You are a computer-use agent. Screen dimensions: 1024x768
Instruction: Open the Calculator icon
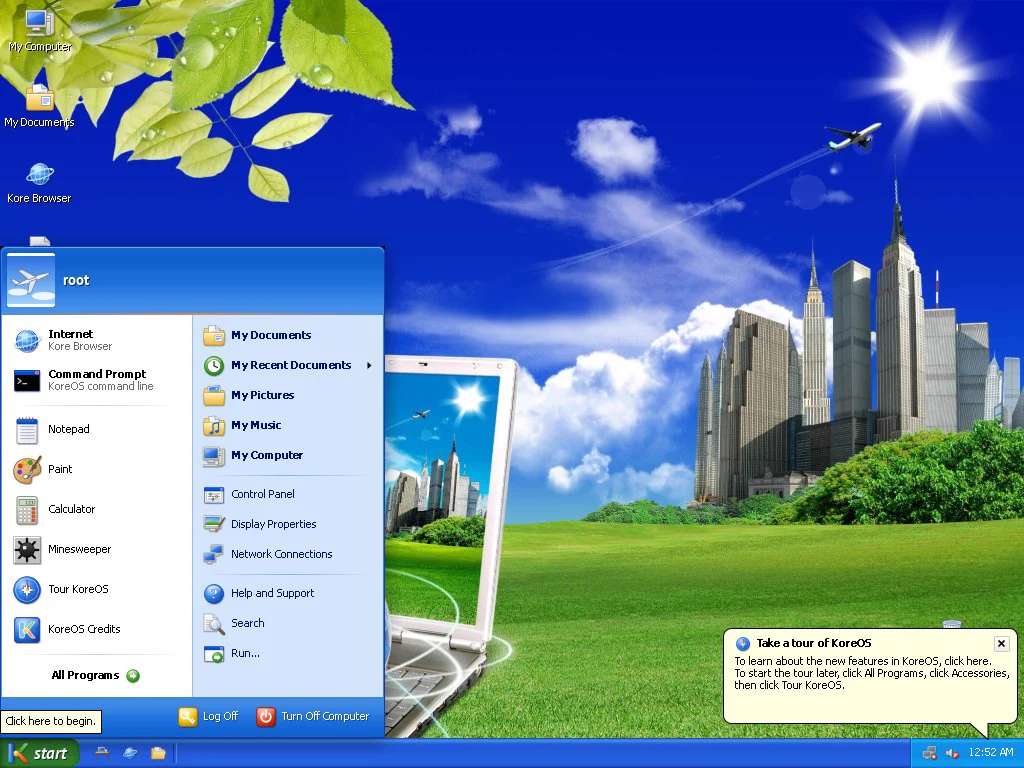[x=27, y=509]
